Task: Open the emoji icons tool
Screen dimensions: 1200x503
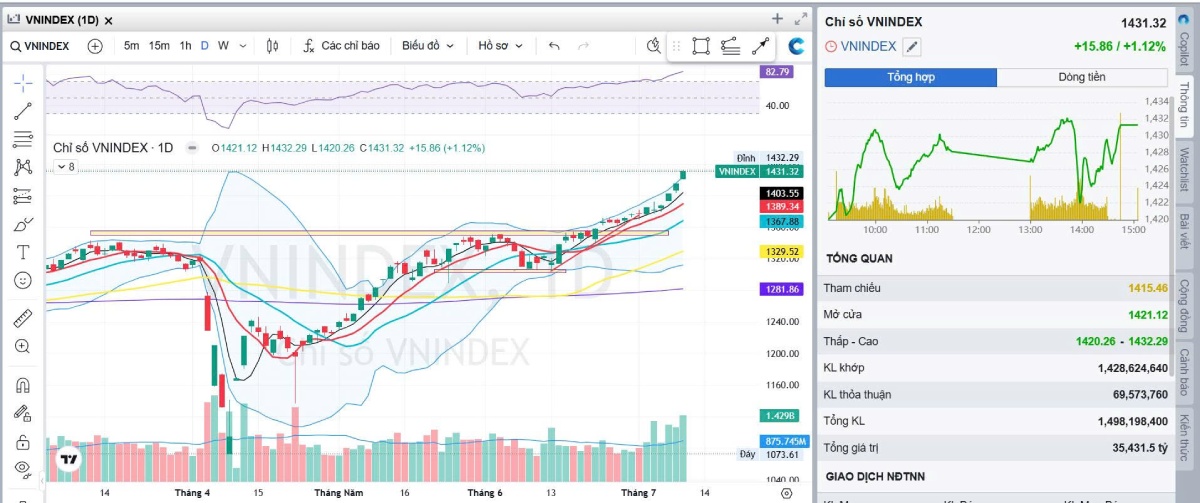Action: point(23,280)
